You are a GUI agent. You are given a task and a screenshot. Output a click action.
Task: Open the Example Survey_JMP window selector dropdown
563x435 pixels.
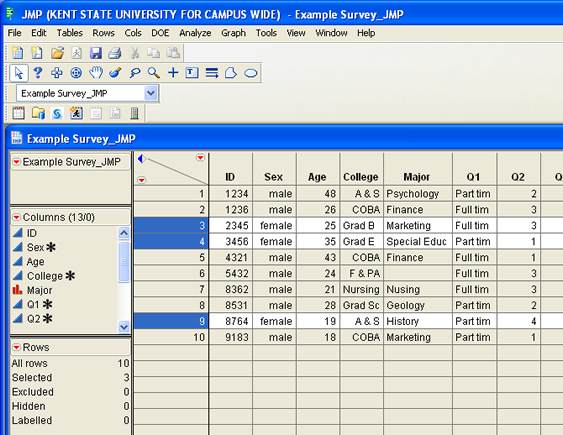pos(151,93)
